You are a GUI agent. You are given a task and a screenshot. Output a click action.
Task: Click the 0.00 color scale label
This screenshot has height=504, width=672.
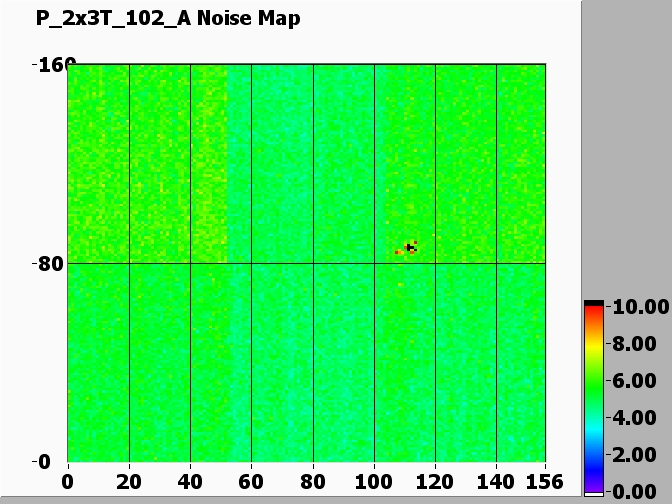pos(636,491)
